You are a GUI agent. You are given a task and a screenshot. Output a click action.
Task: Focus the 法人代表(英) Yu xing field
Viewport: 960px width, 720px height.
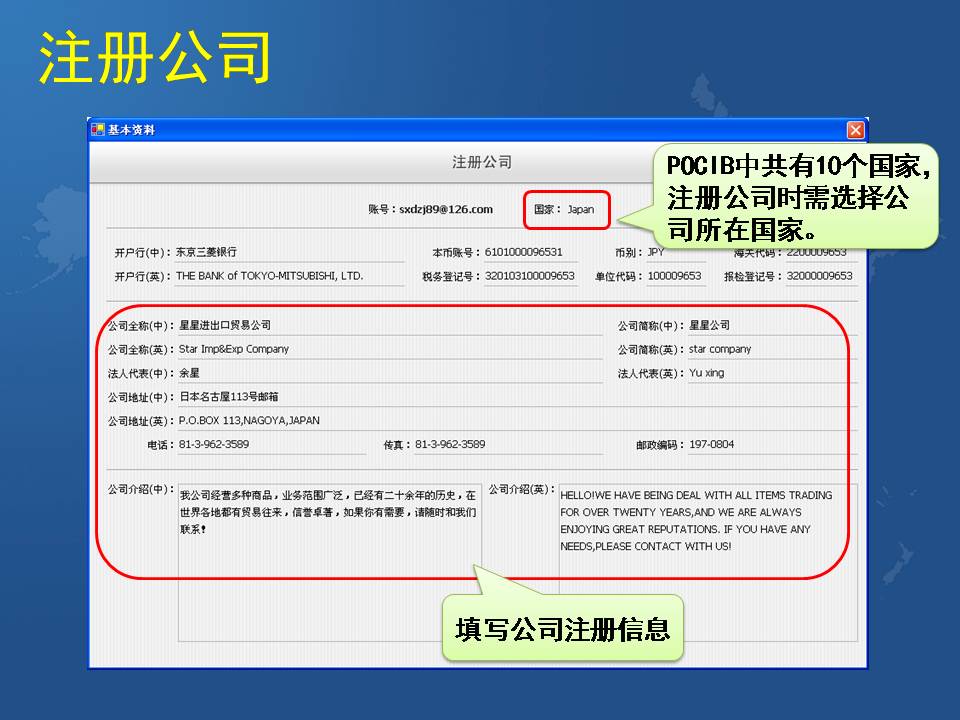pos(770,373)
